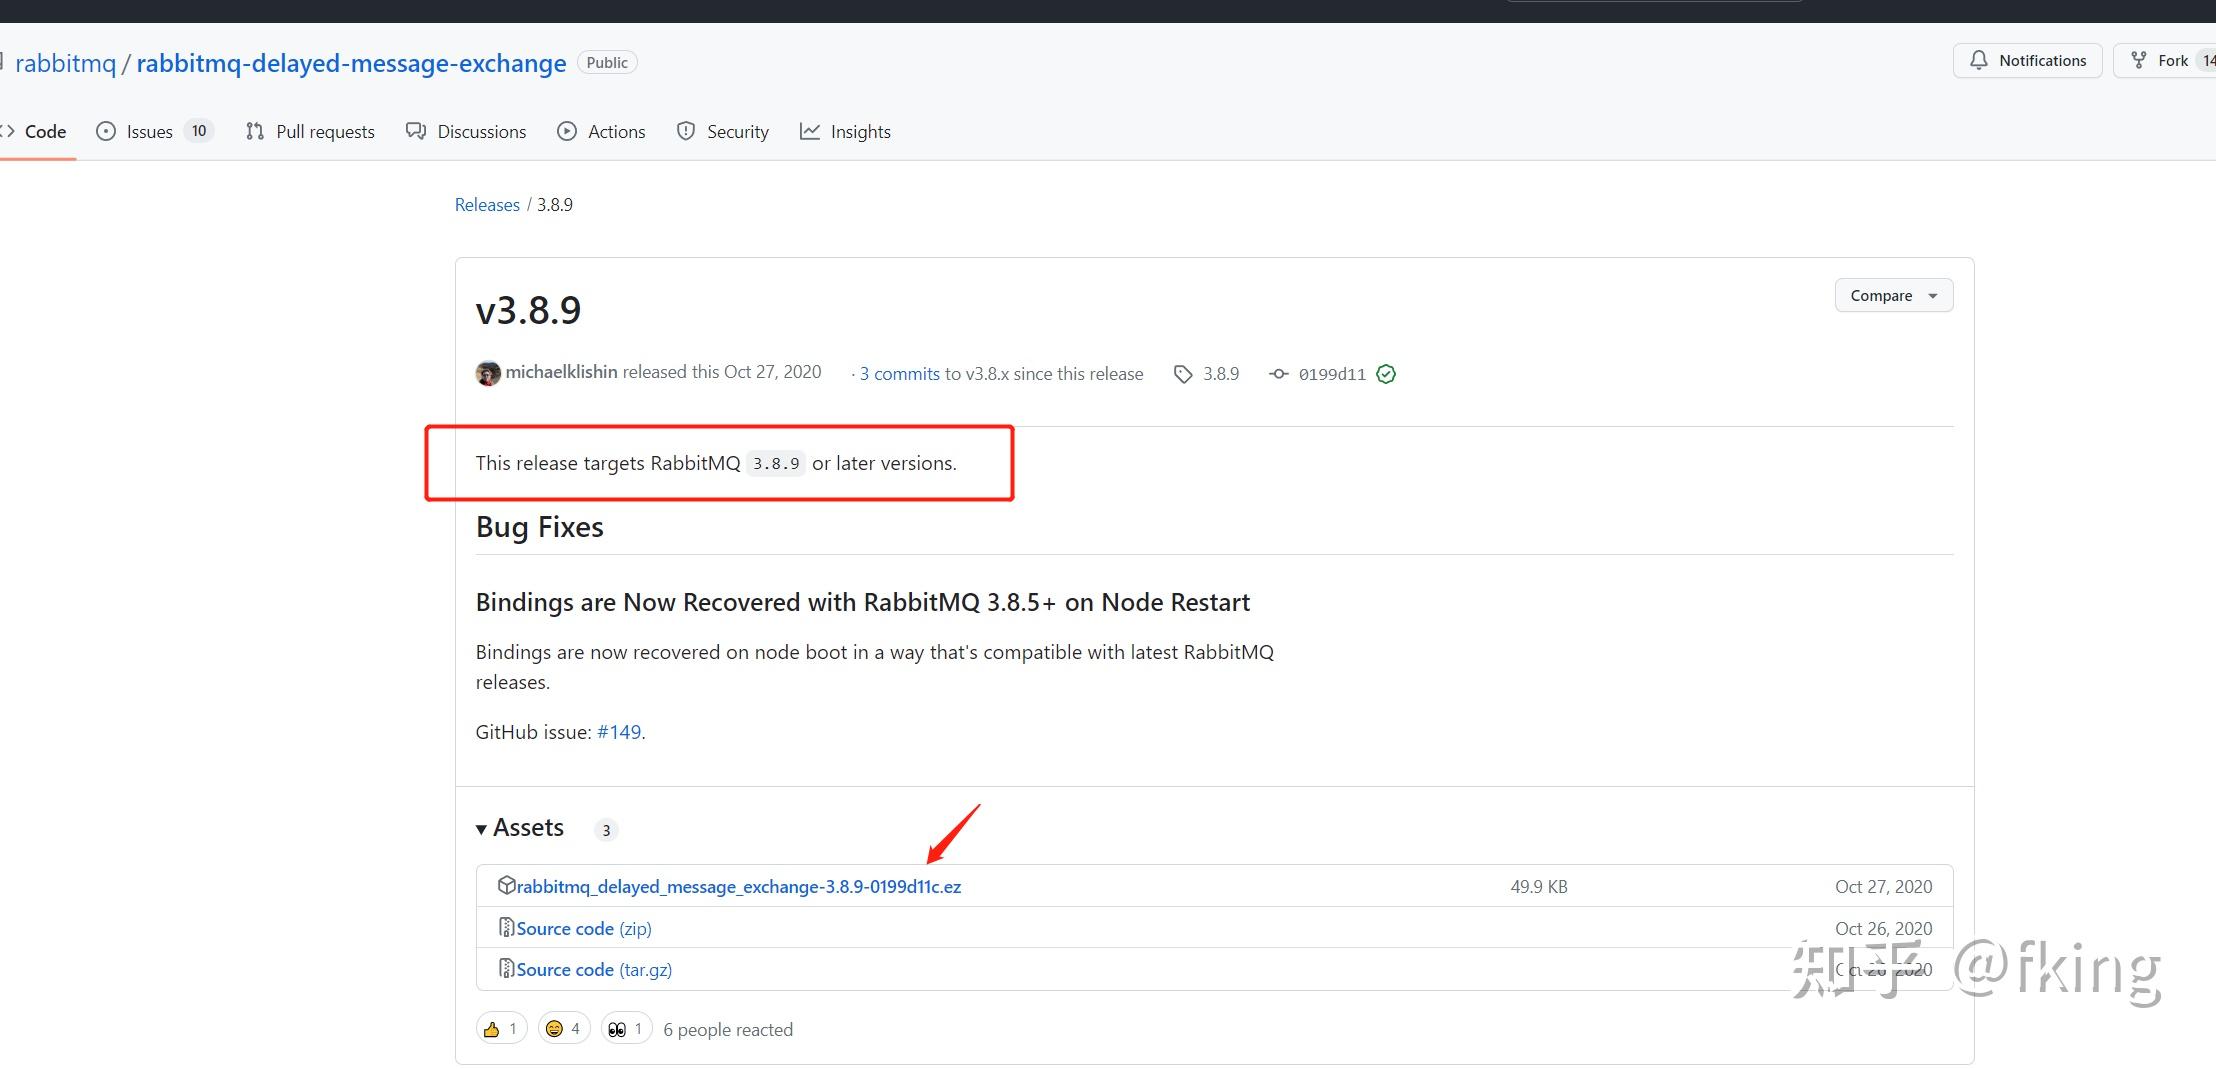
Task: Open commit 0199d11
Action: 1332,374
